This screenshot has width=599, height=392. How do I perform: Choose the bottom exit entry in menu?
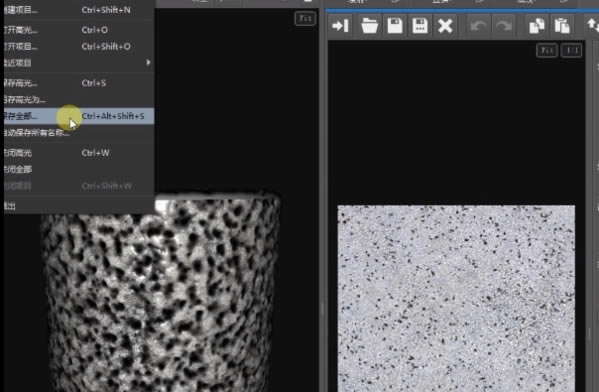79,206
